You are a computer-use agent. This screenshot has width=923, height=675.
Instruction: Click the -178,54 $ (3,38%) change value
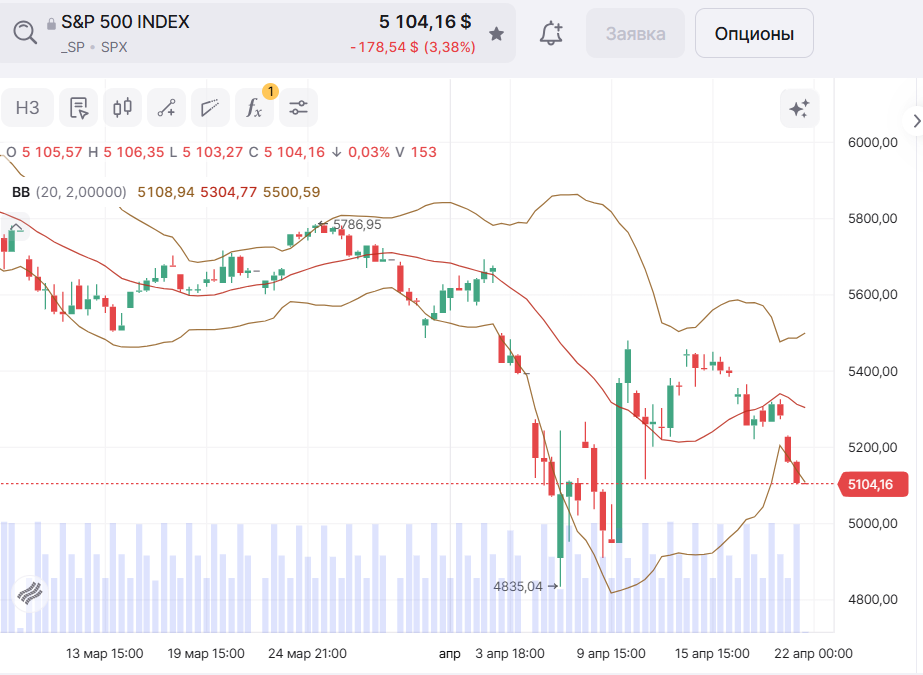413,47
